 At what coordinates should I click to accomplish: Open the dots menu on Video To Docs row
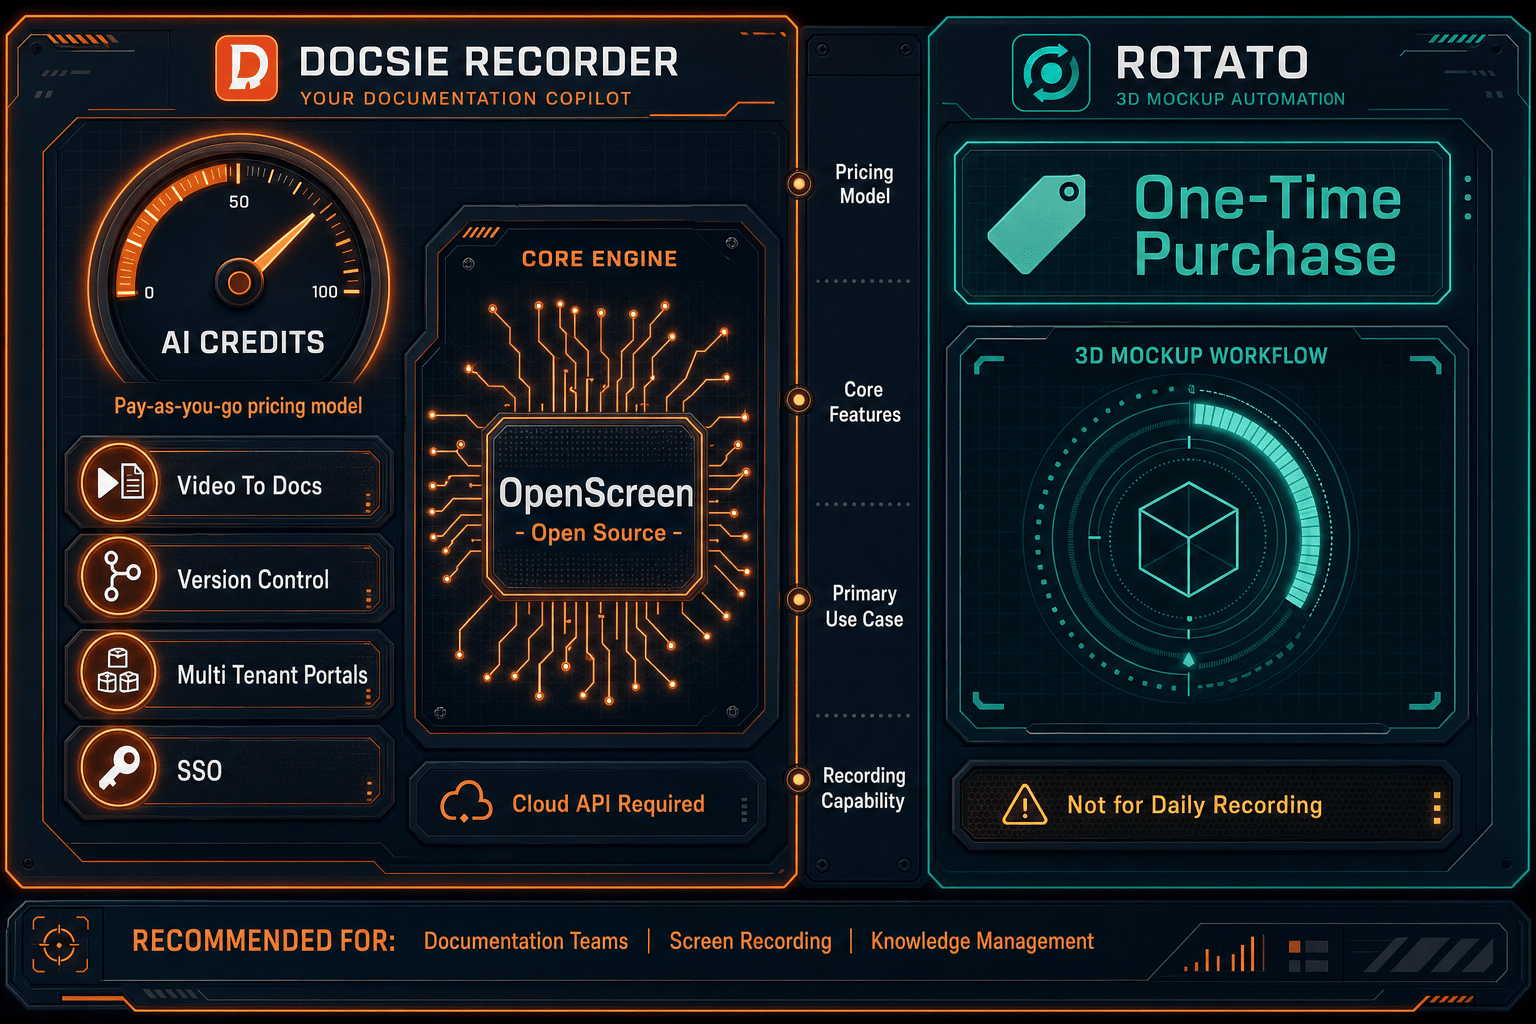point(368,502)
